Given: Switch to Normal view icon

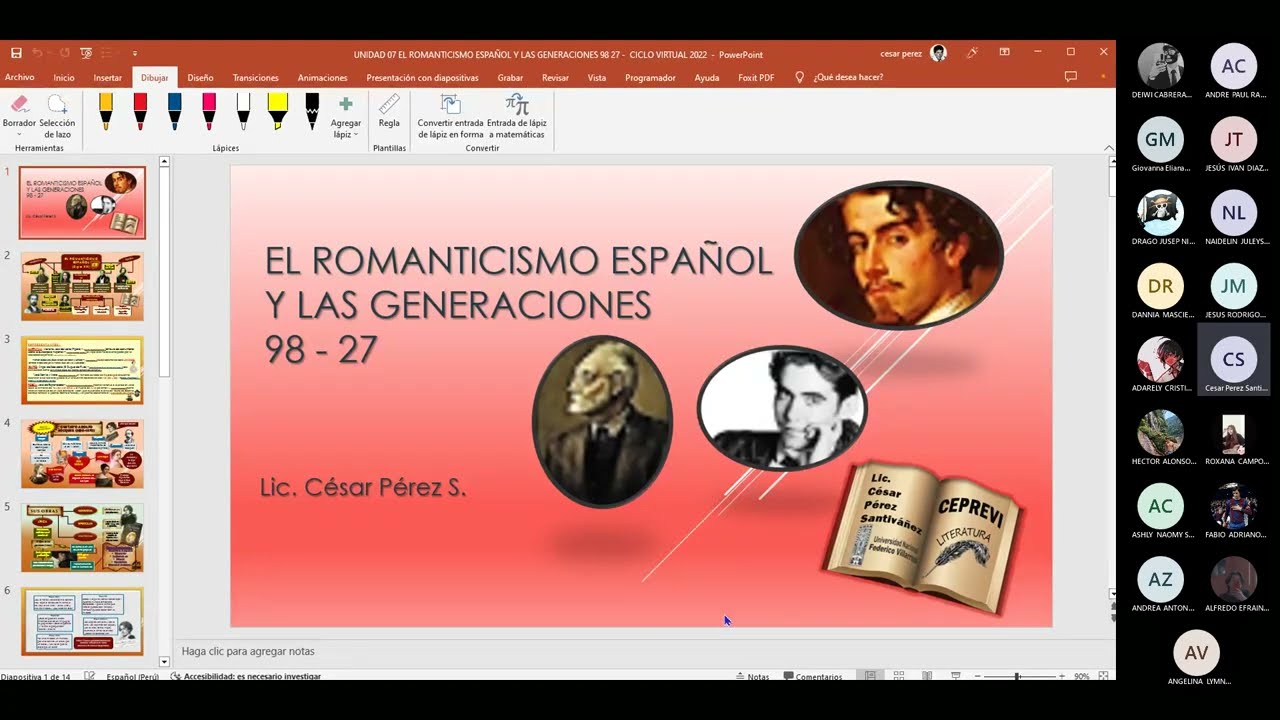Looking at the screenshot, I should coord(871,676).
